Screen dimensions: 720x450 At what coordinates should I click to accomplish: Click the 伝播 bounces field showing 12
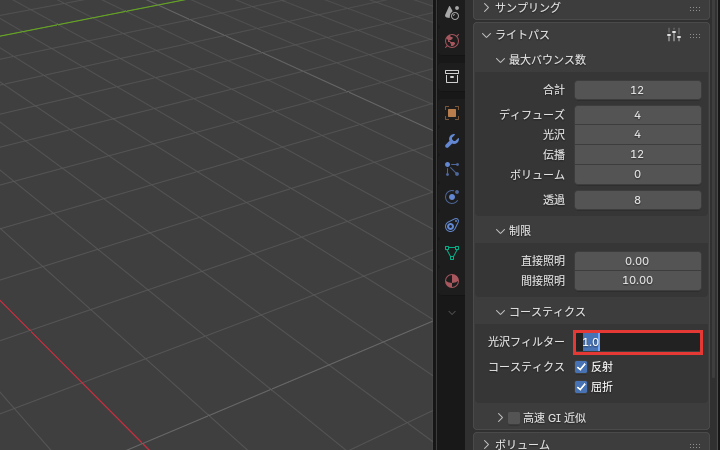[637, 154]
